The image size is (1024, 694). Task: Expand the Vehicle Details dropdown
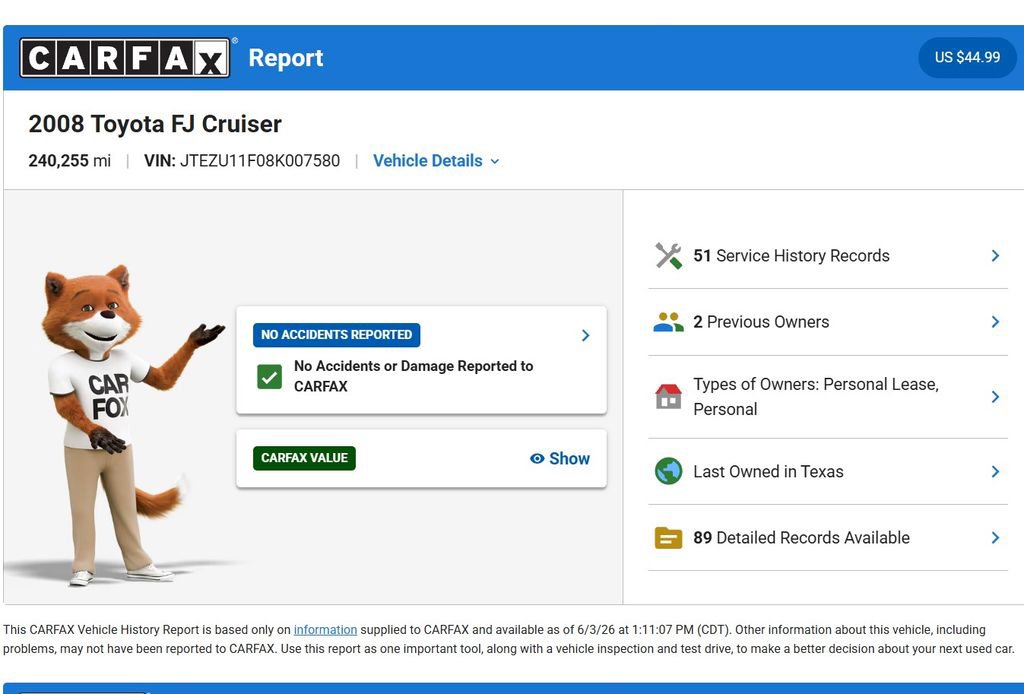436,161
